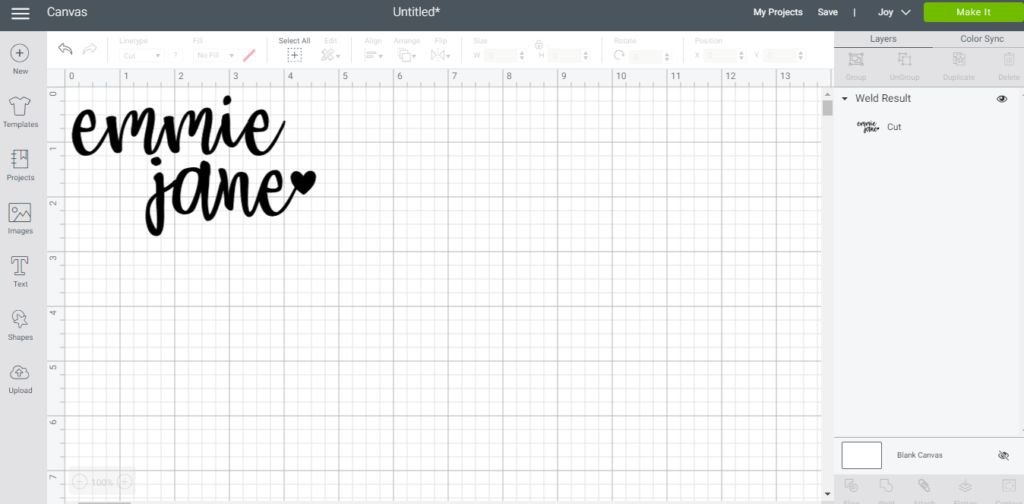Viewport: 1024px width, 504px height.
Task: Click the New project icon
Action: 20,54
